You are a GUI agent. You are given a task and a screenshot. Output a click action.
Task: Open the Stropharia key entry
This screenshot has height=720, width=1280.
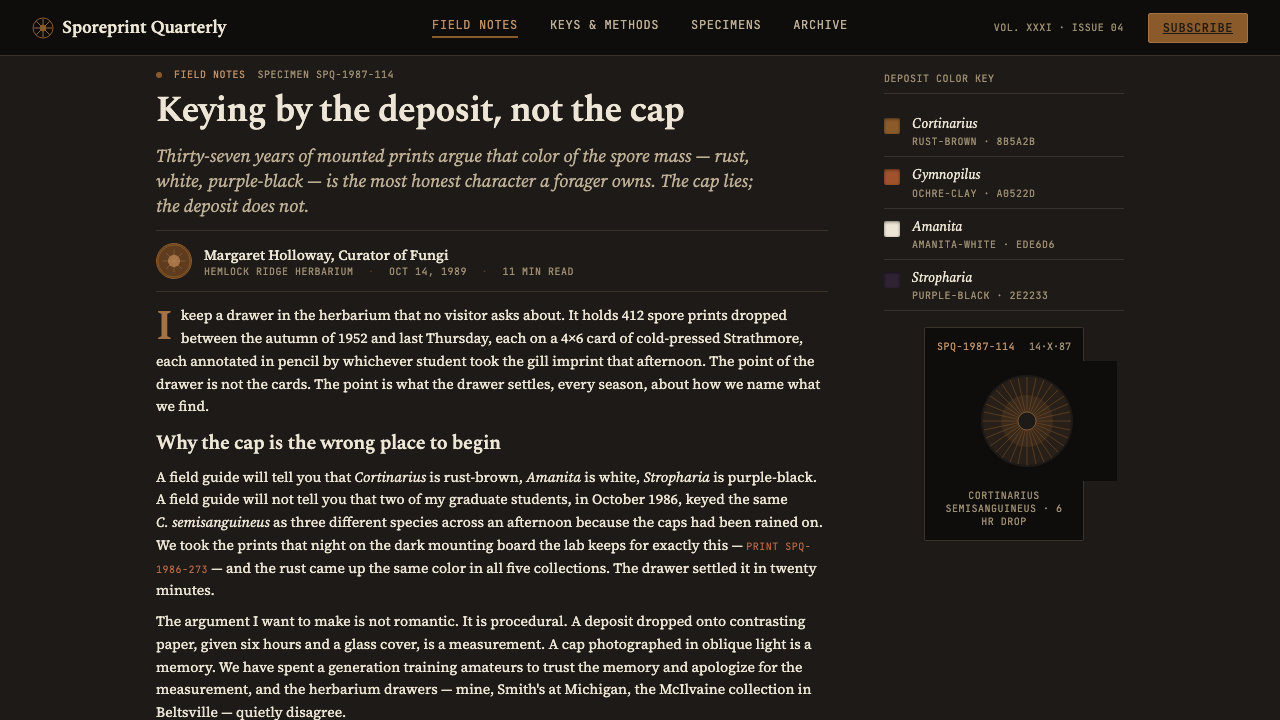[1004, 286]
